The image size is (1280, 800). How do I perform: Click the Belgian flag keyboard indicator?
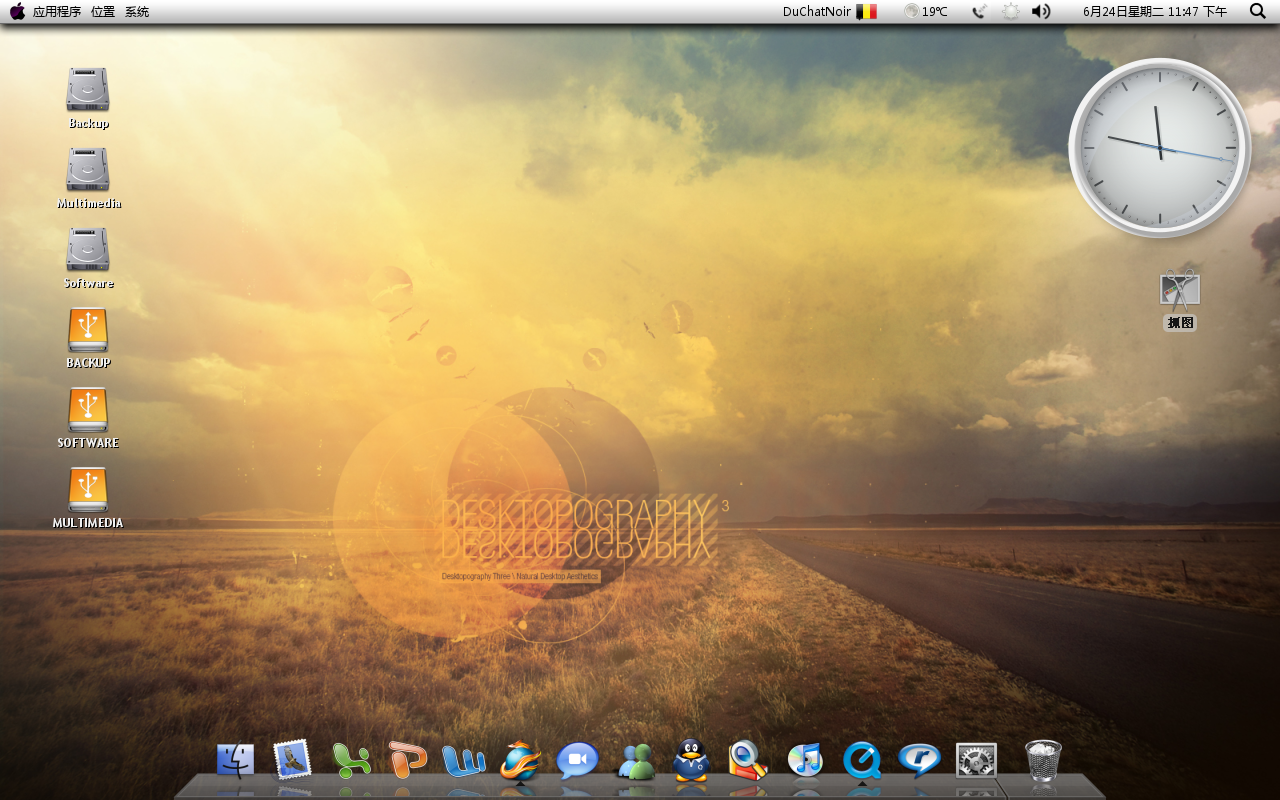click(x=866, y=11)
